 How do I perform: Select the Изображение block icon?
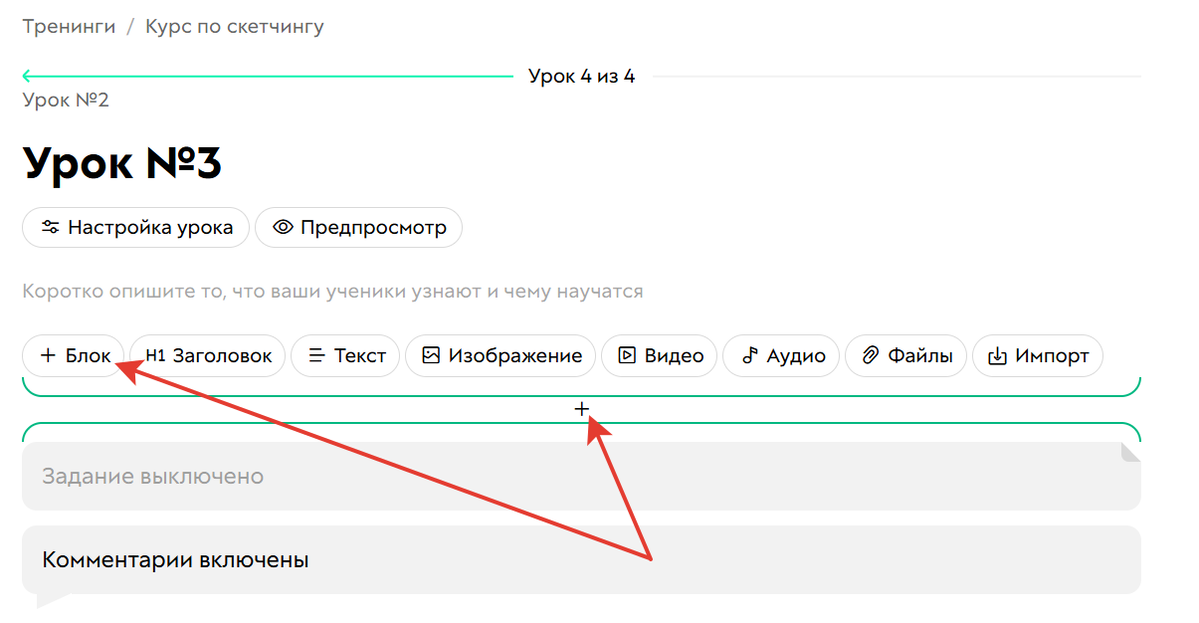430,355
